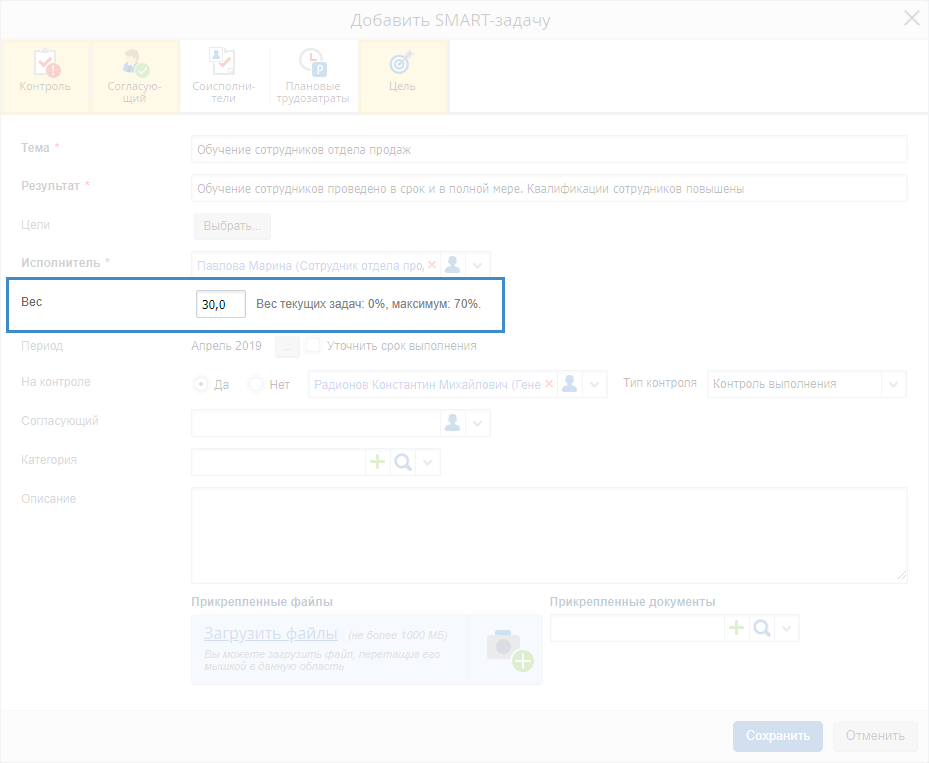Viewport: 929px width, 763px height.
Task: Click the Загрузить файлы link
Action: point(270,633)
